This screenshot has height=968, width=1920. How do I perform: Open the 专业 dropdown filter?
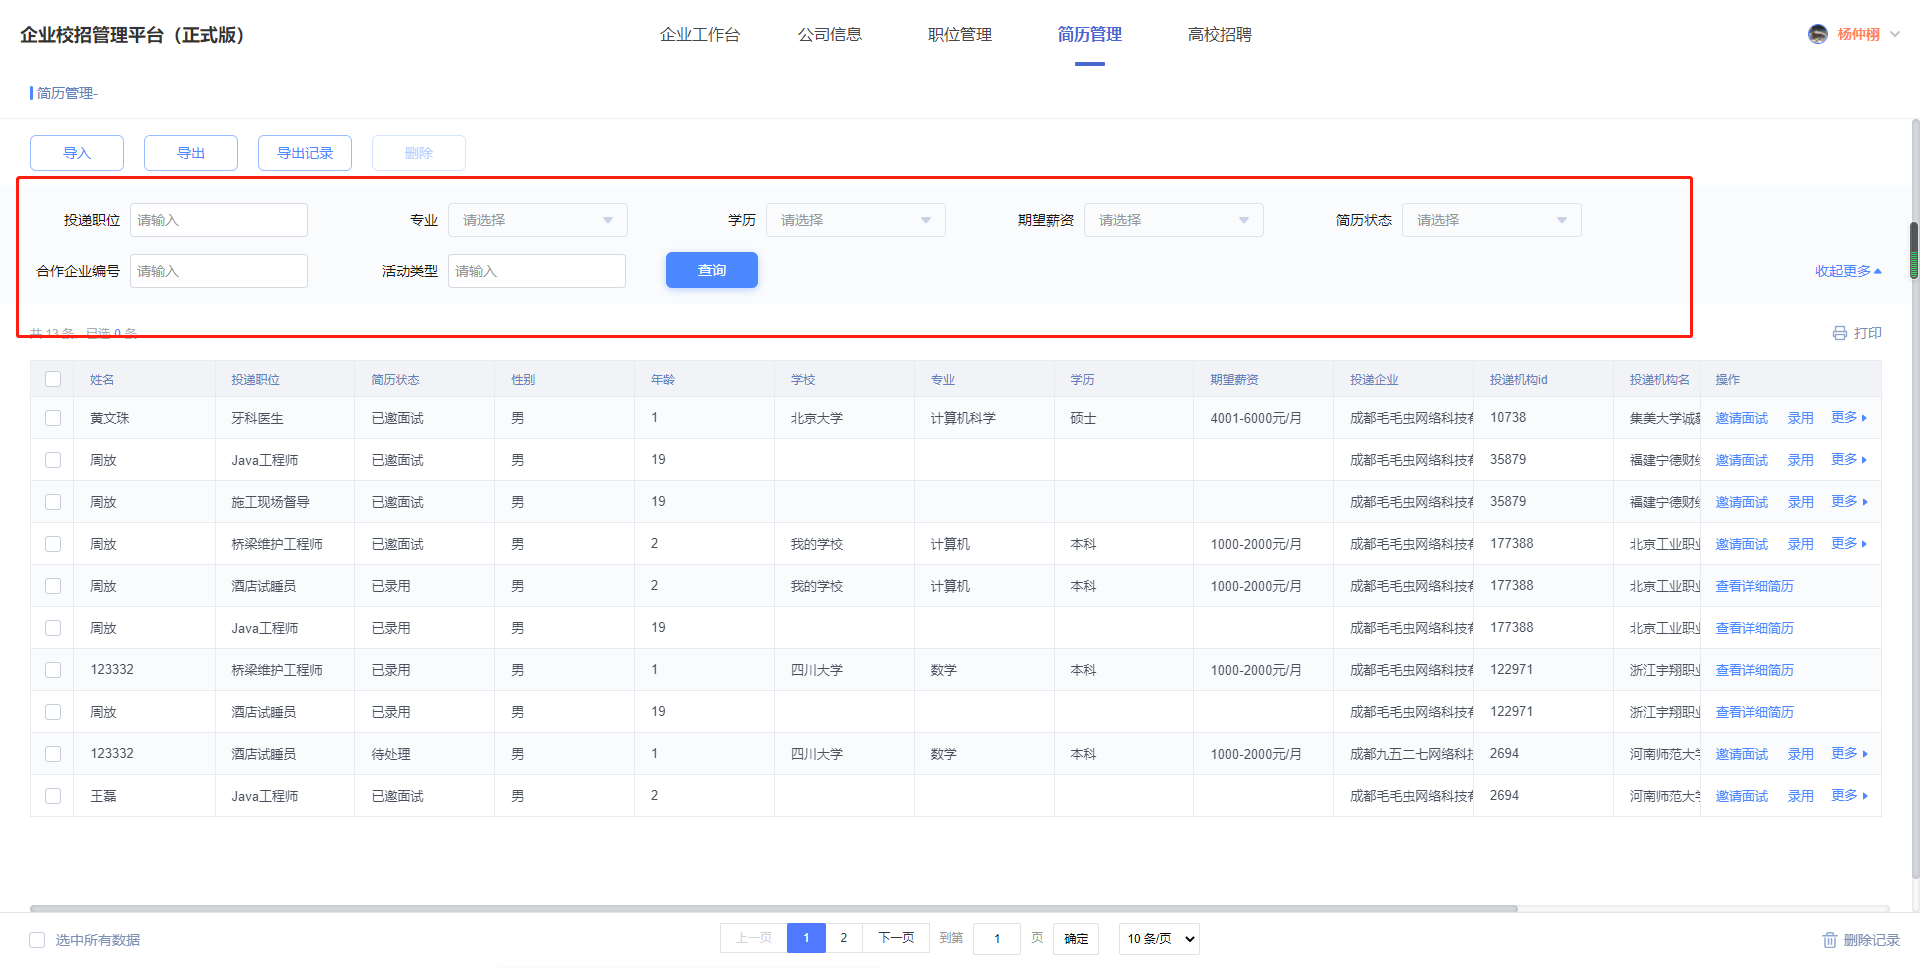538,220
